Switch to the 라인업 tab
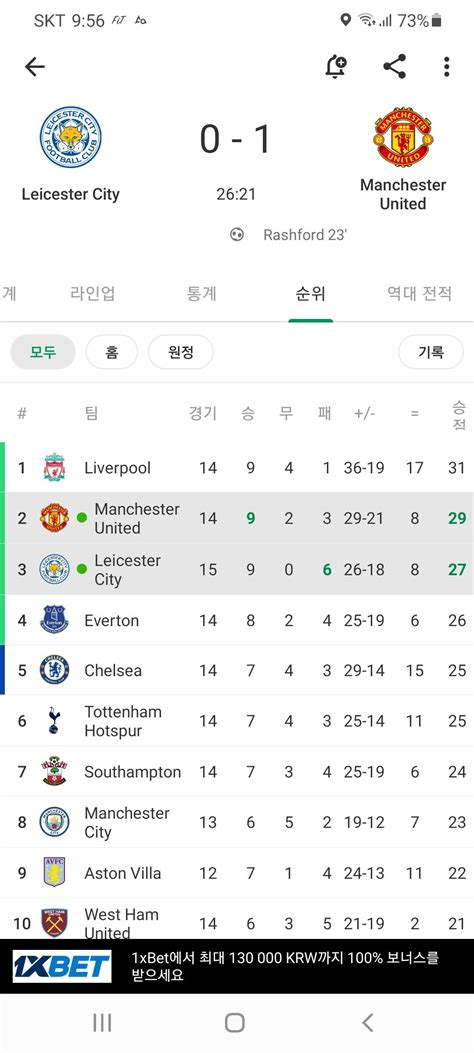474x1053 pixels. point(93,293)
